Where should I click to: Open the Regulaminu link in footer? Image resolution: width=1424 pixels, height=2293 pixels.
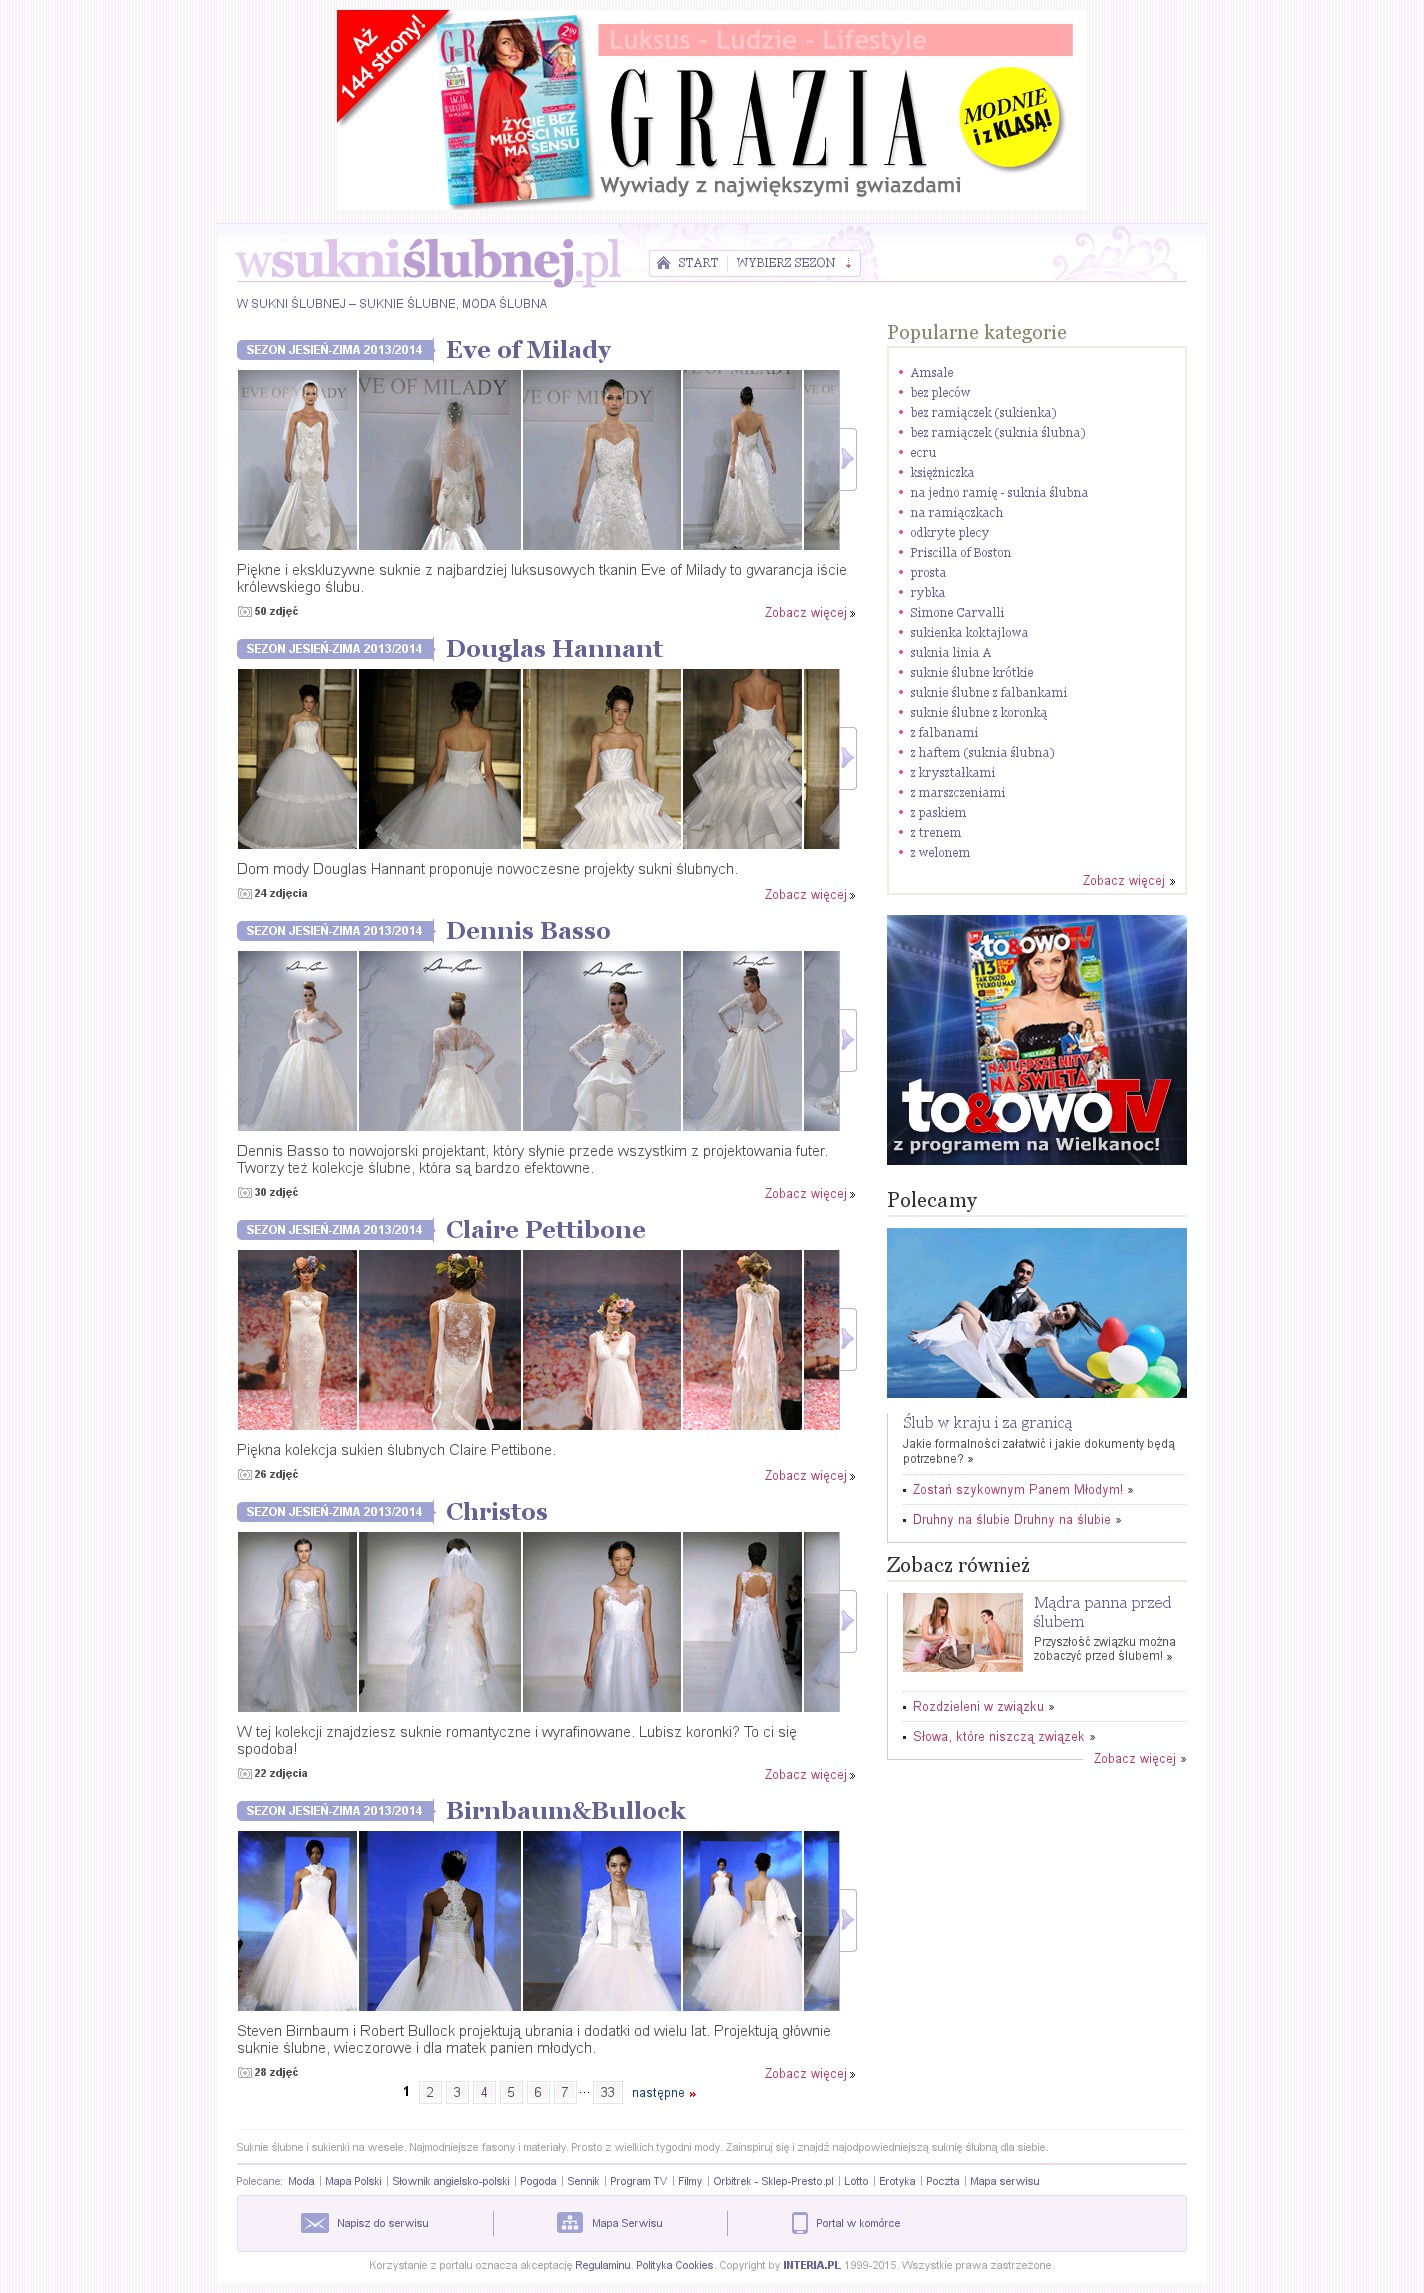coord(603,2265)
